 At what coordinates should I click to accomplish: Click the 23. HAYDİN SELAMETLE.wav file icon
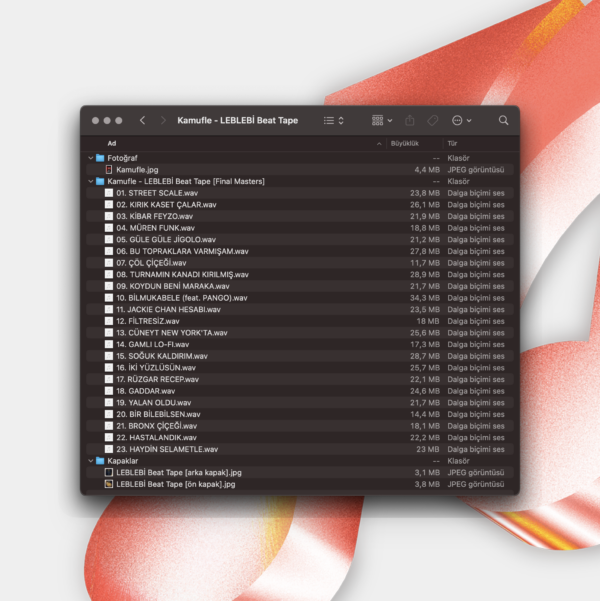[109, 449]
